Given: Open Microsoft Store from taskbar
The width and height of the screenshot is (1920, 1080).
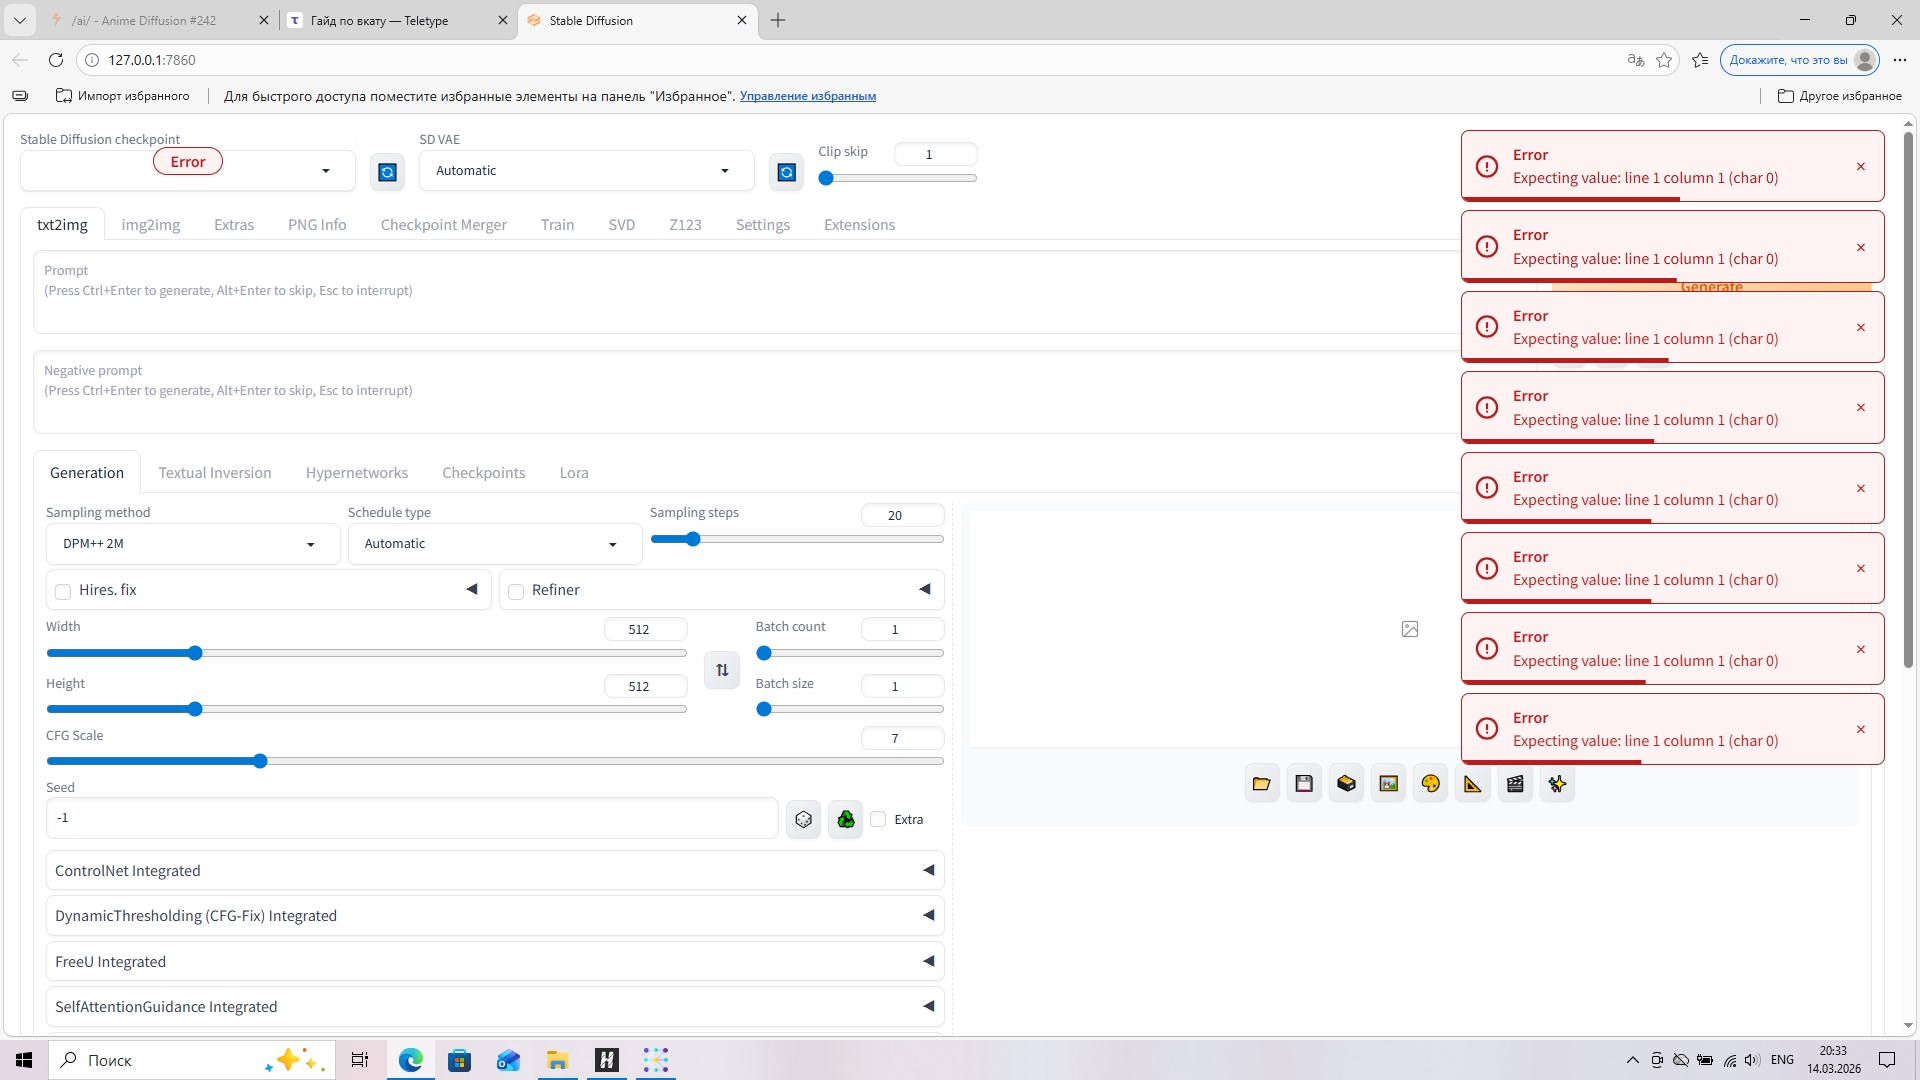Looking at the screenshot, I should [460, 1060].
